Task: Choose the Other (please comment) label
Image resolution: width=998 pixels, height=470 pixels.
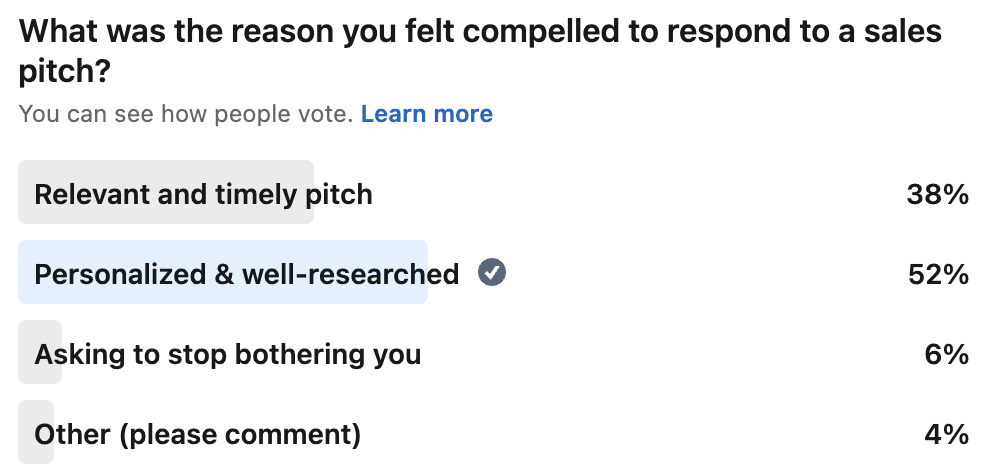Action: 197,434
